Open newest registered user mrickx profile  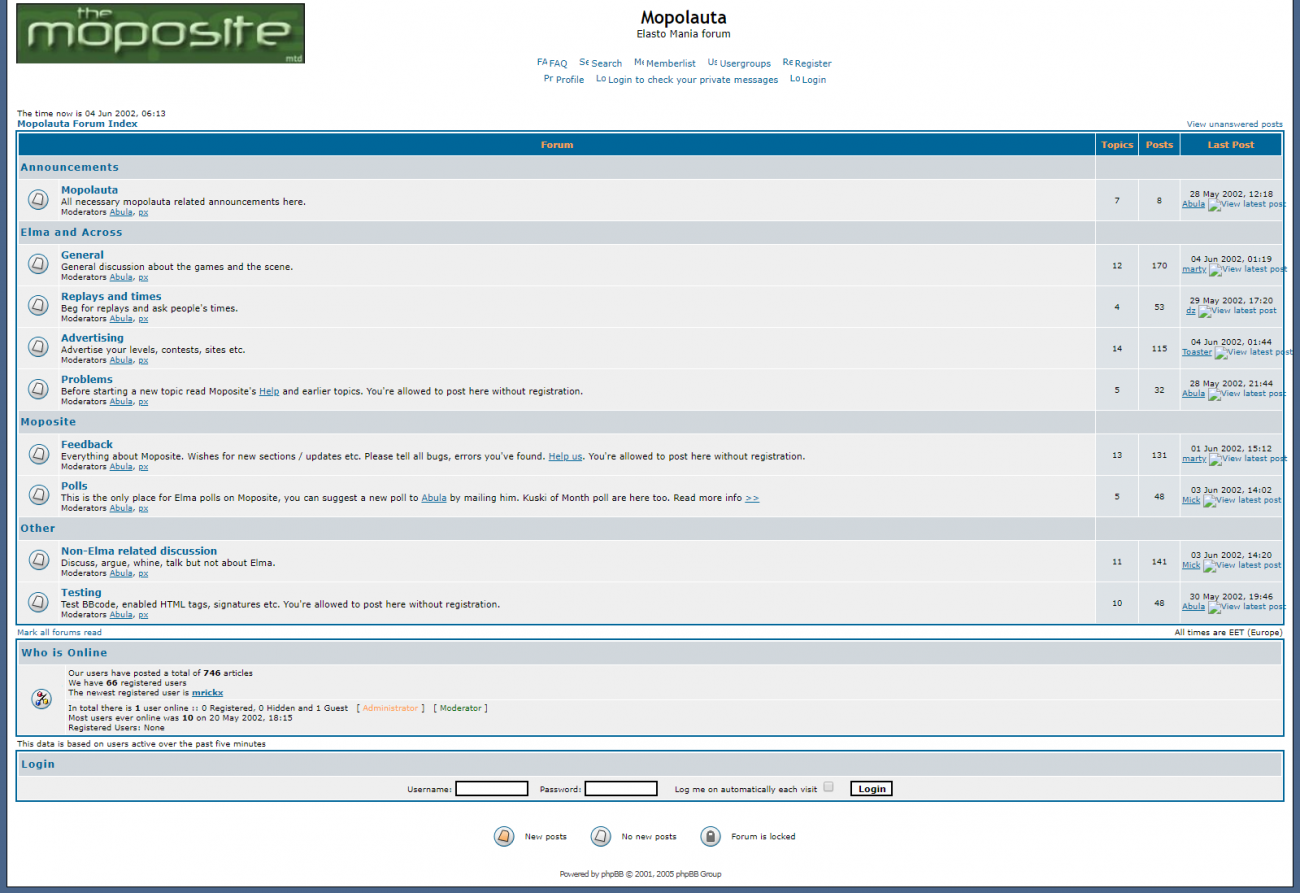[x=207, y=693]
